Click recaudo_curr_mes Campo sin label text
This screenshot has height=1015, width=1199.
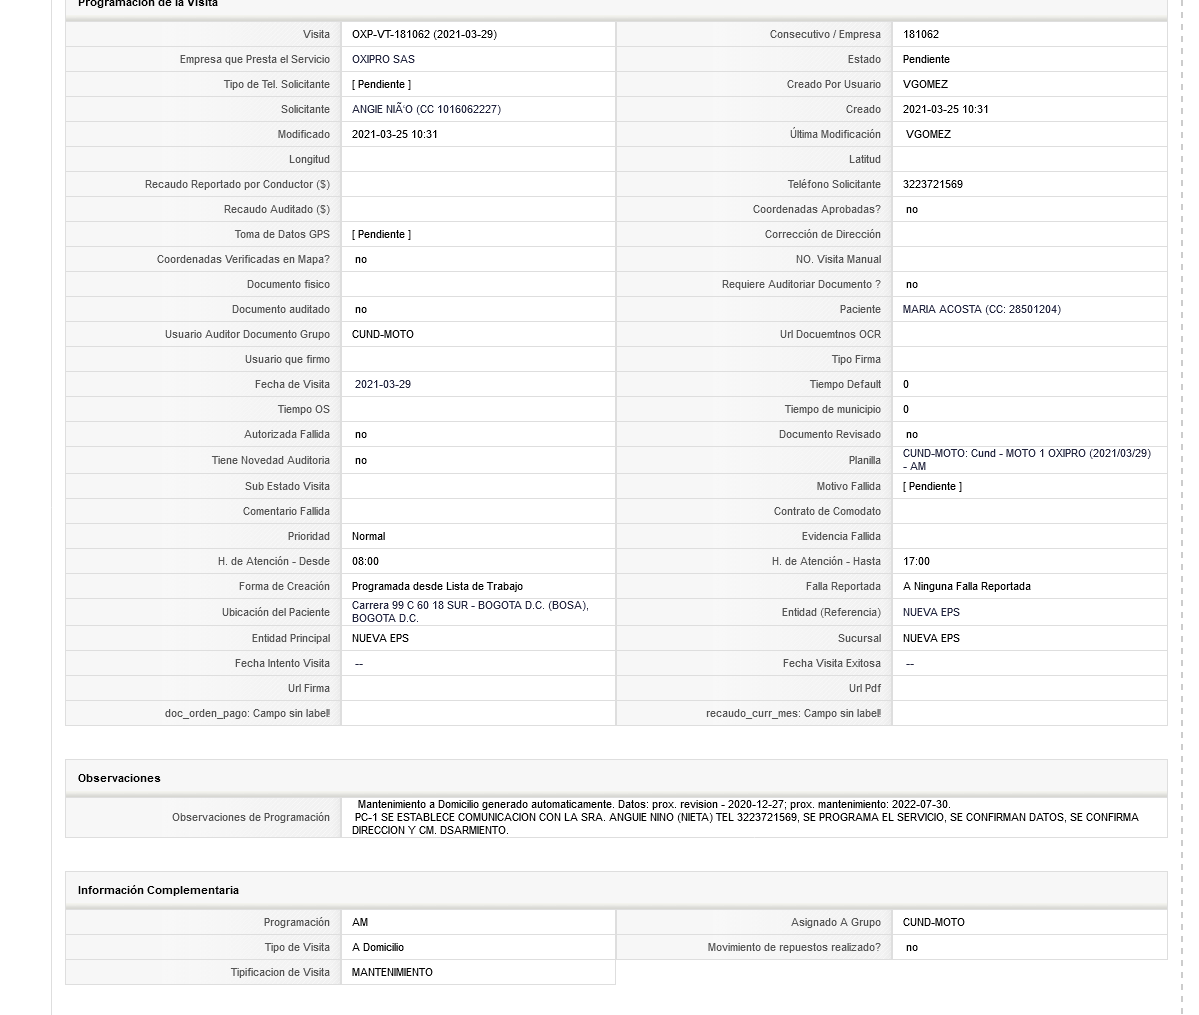point(793,714)
